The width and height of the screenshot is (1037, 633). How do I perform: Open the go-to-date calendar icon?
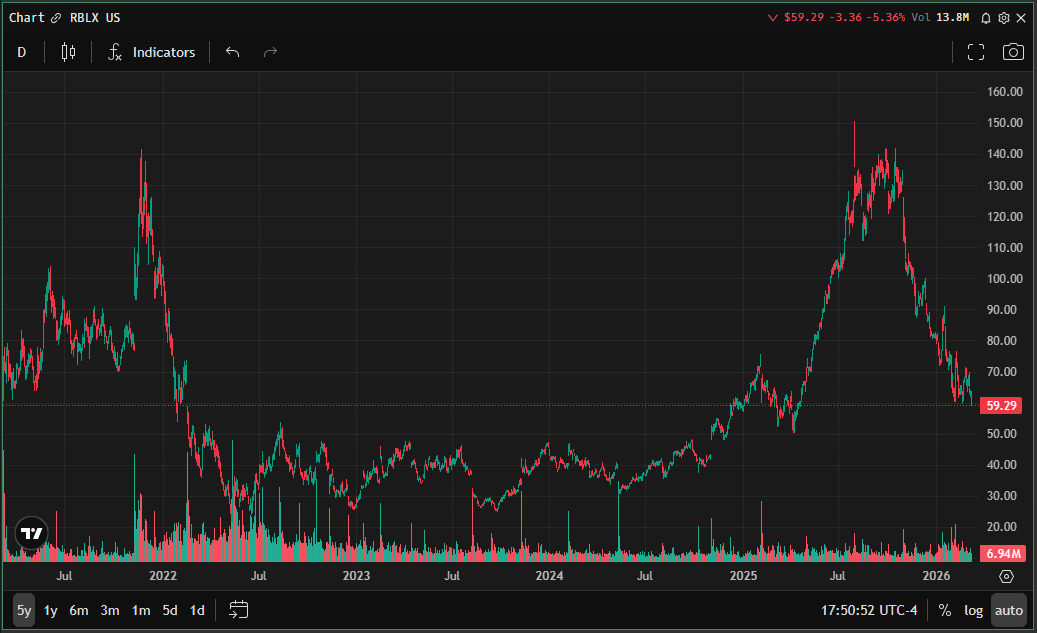point(238,609)
